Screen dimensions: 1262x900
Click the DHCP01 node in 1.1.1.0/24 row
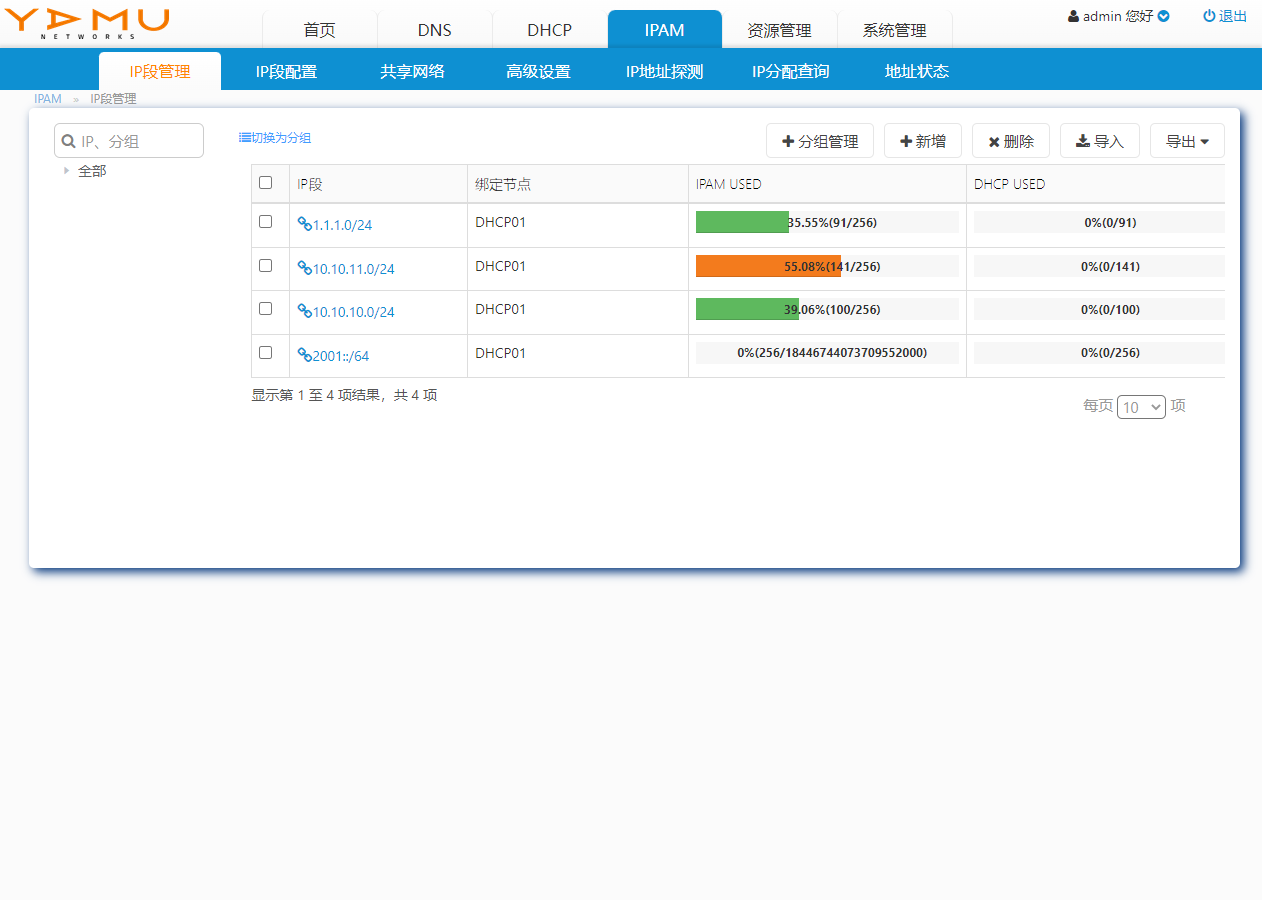pyautogui.click(x=500, y=222)
